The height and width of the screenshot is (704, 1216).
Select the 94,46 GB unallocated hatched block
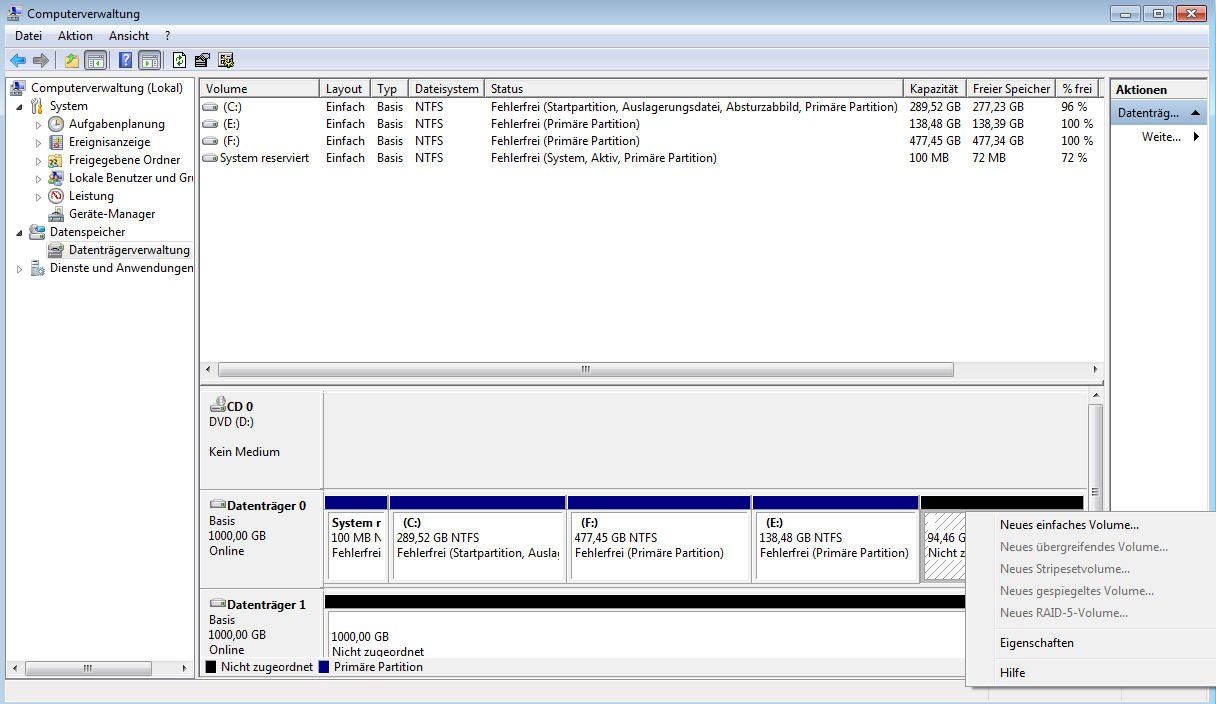[944, 545]
